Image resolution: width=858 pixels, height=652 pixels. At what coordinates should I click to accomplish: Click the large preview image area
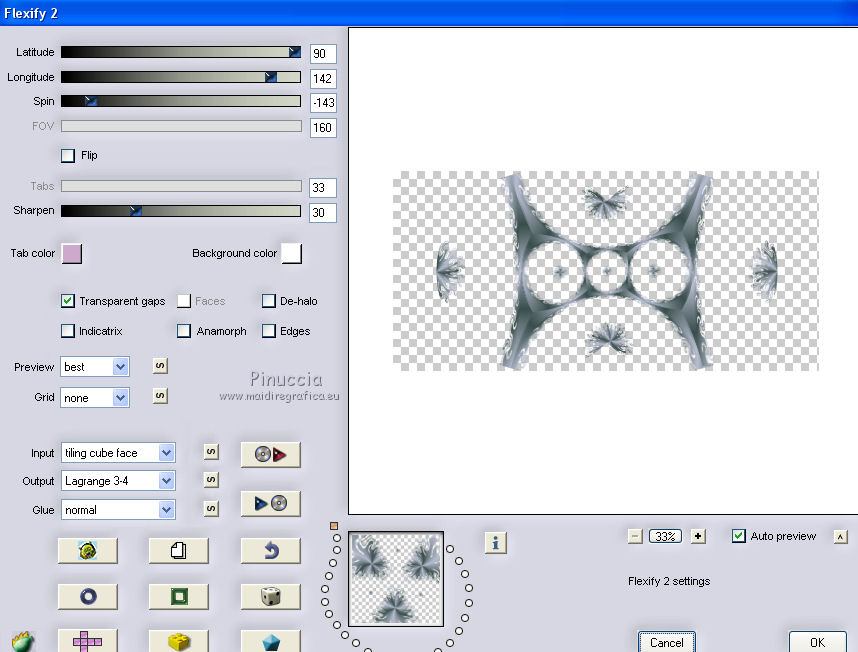605,271
